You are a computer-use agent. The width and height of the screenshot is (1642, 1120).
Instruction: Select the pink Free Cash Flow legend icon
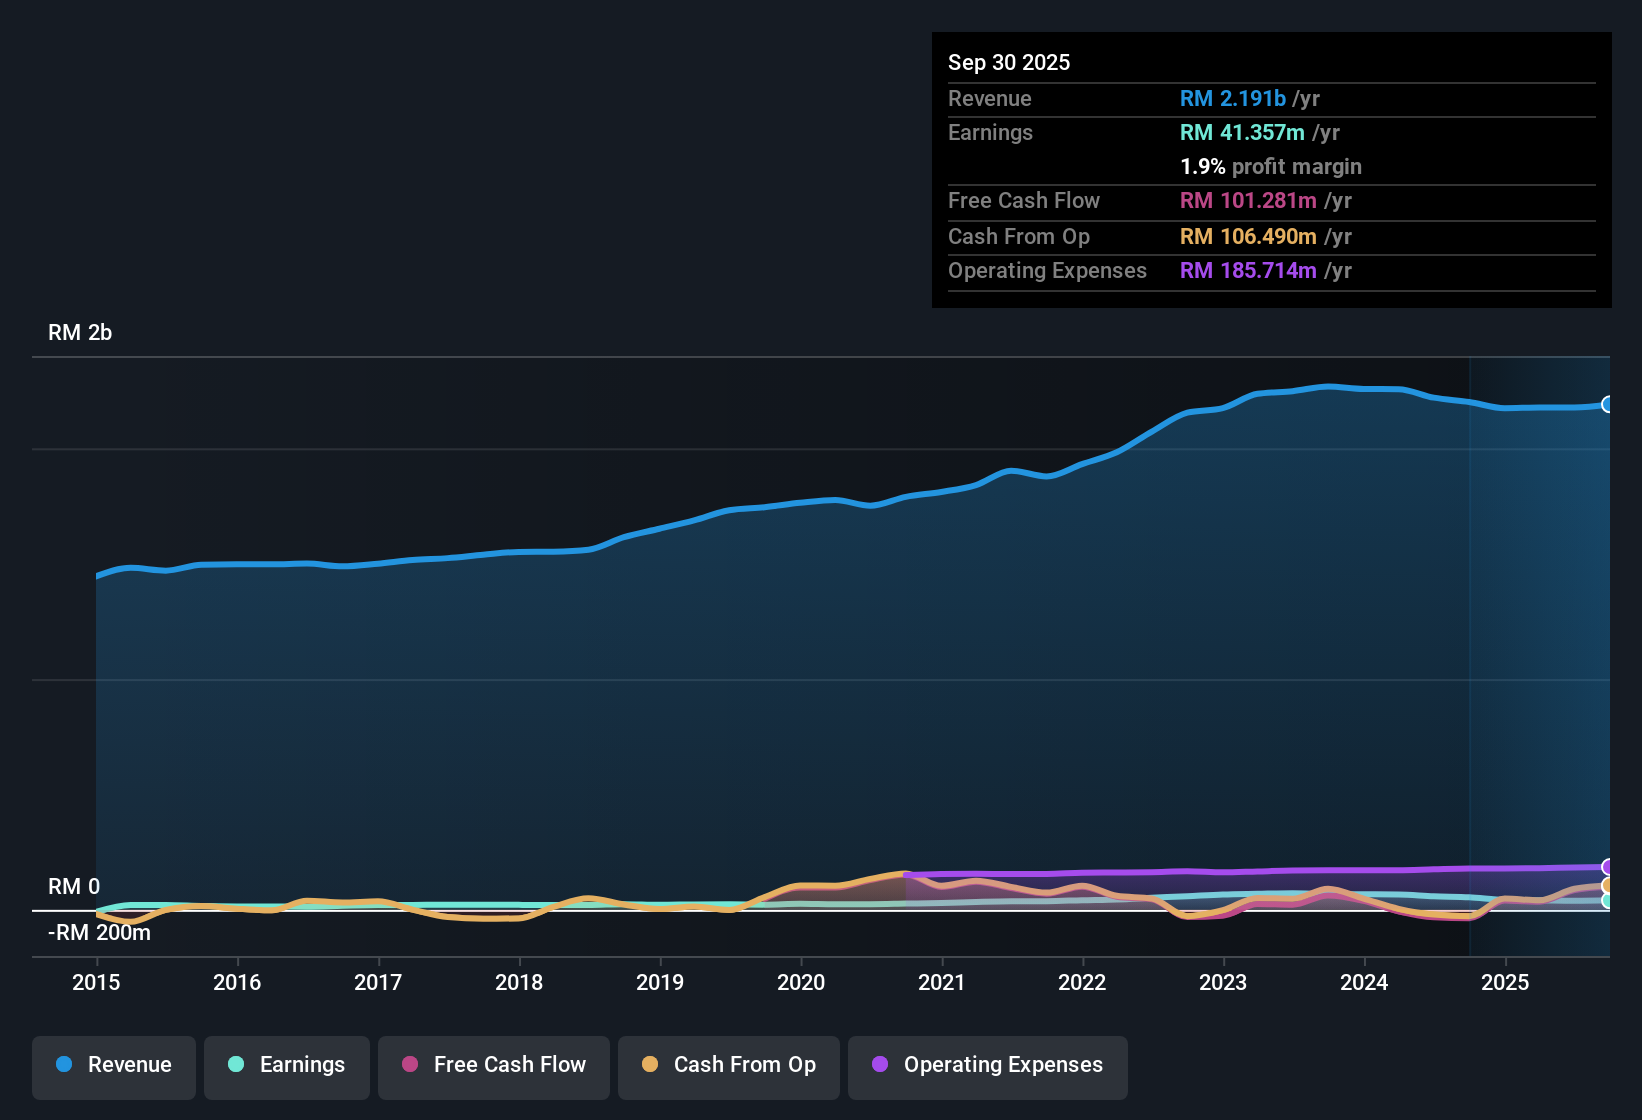(x=409, y=1065)
